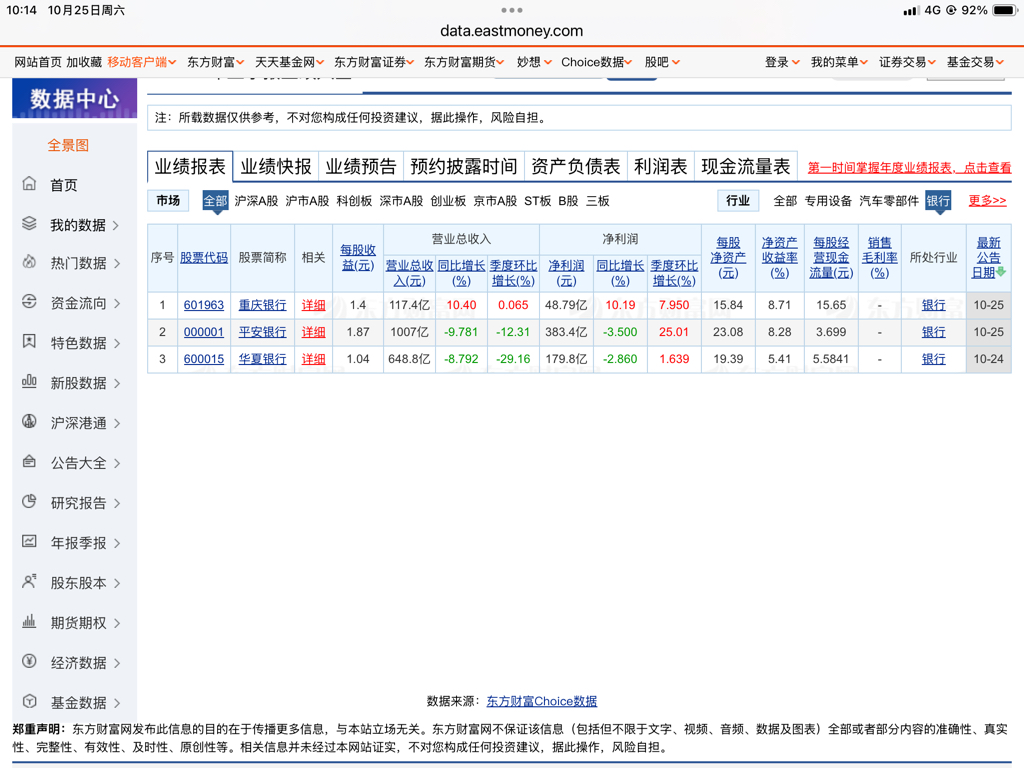Expand 资金流向 sidebar chevron
This screenshot has width=1024, height=768.
click(x=117, y=304)
